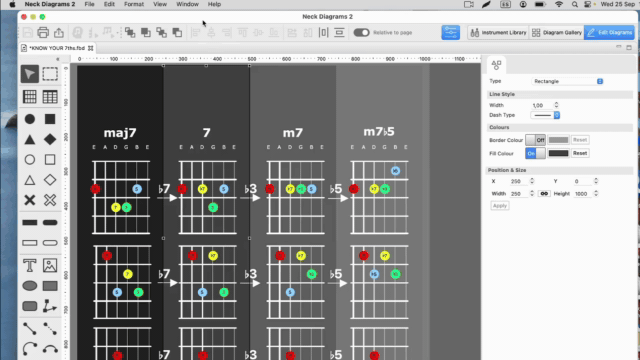Select the Text tool
Screen dimensions: 640x360
click(30, 266)
